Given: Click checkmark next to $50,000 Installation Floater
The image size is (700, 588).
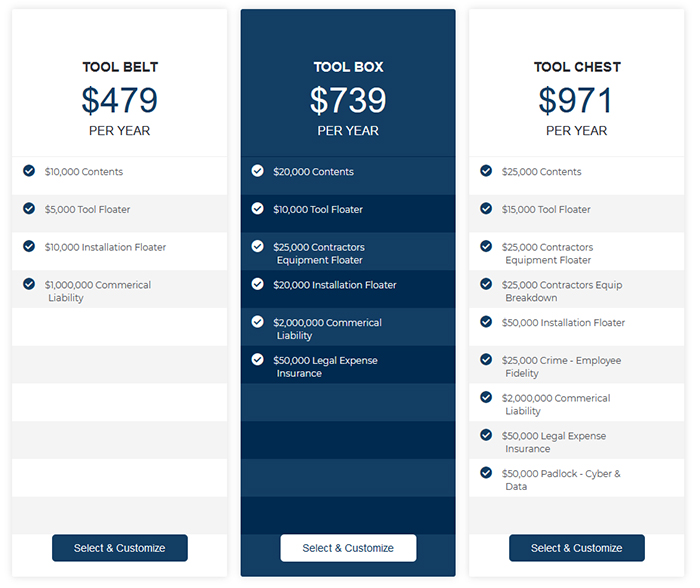Looking at the screenshot, I should (486, 322).
